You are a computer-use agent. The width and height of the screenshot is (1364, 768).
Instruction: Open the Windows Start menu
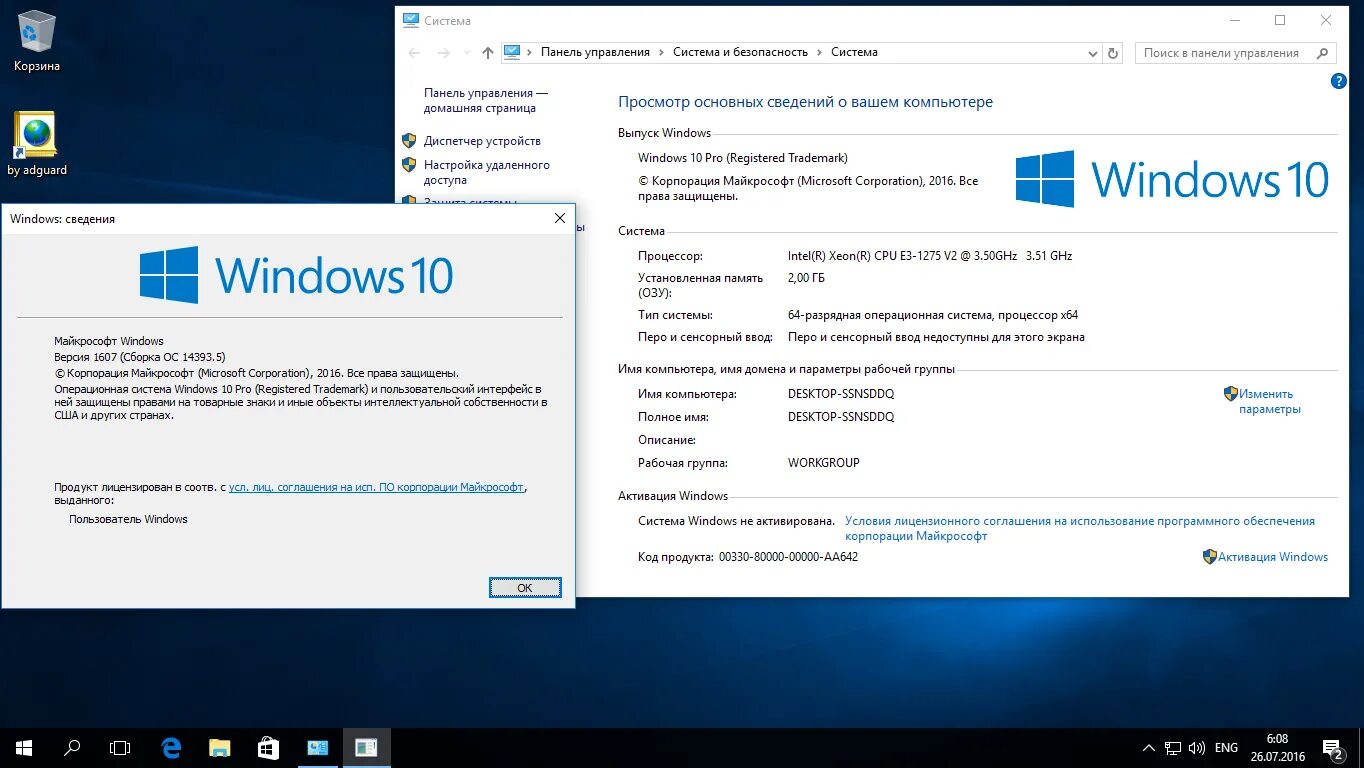24,747
